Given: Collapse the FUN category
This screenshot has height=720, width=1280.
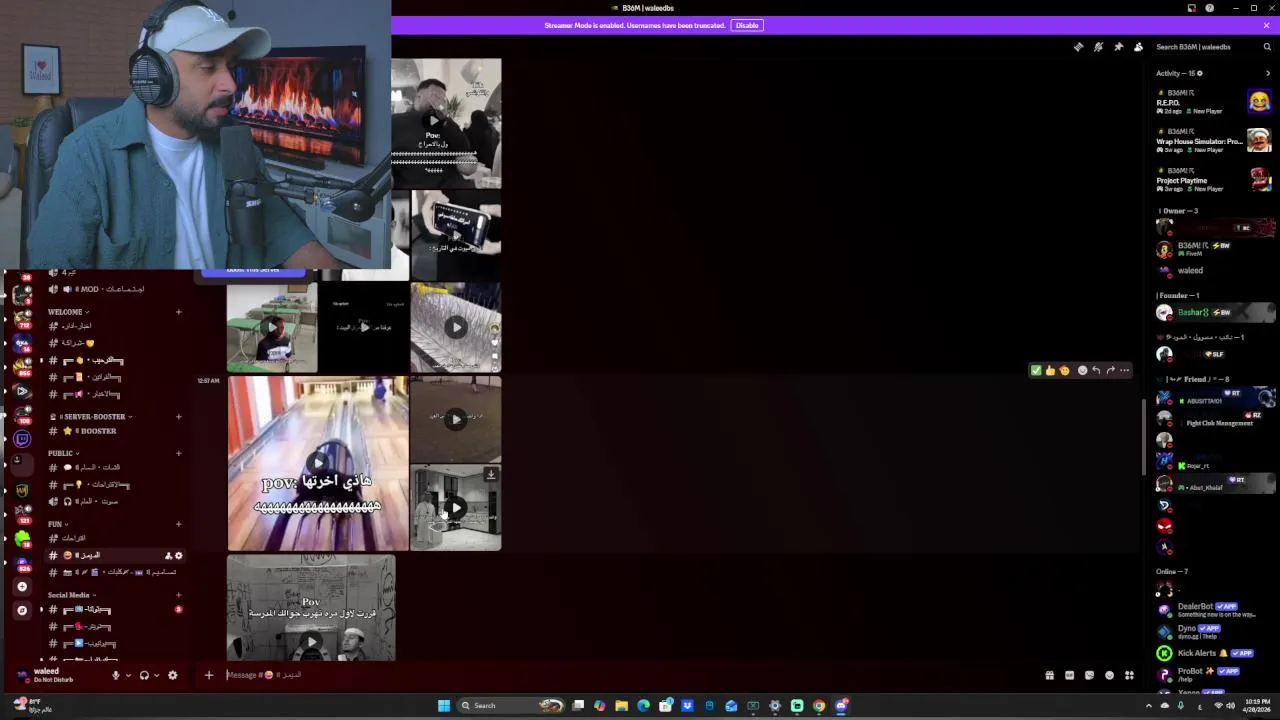Looking at the screenshot, I should click(x=57, y=524).
